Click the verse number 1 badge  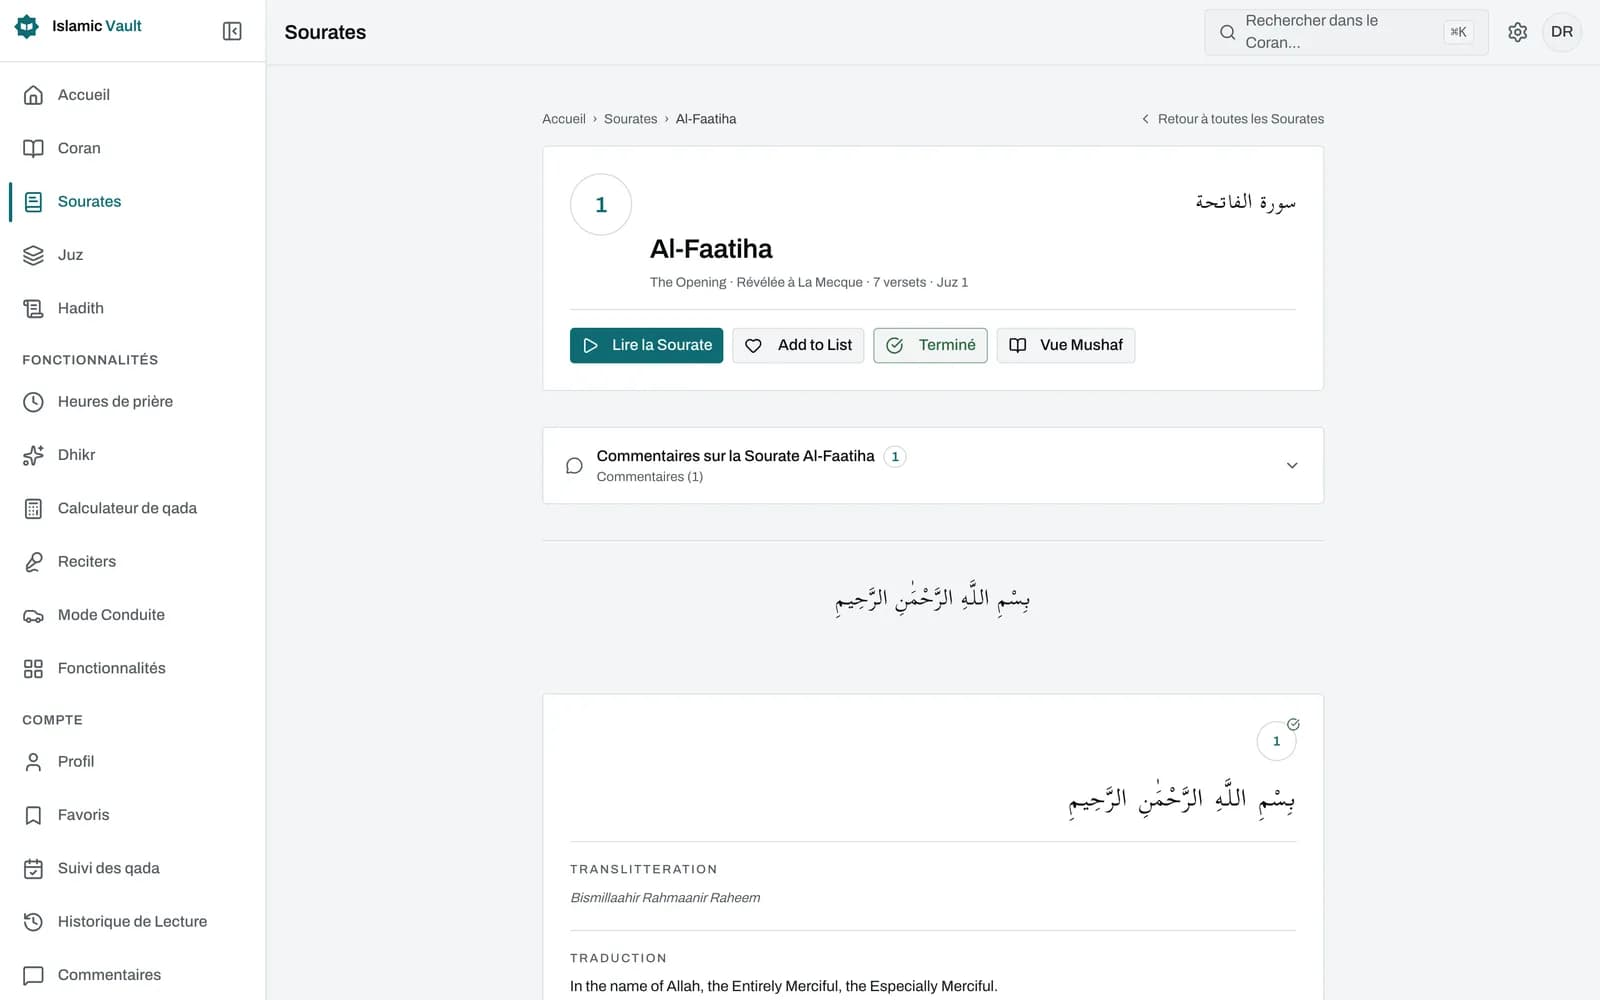coord(1276,741)
